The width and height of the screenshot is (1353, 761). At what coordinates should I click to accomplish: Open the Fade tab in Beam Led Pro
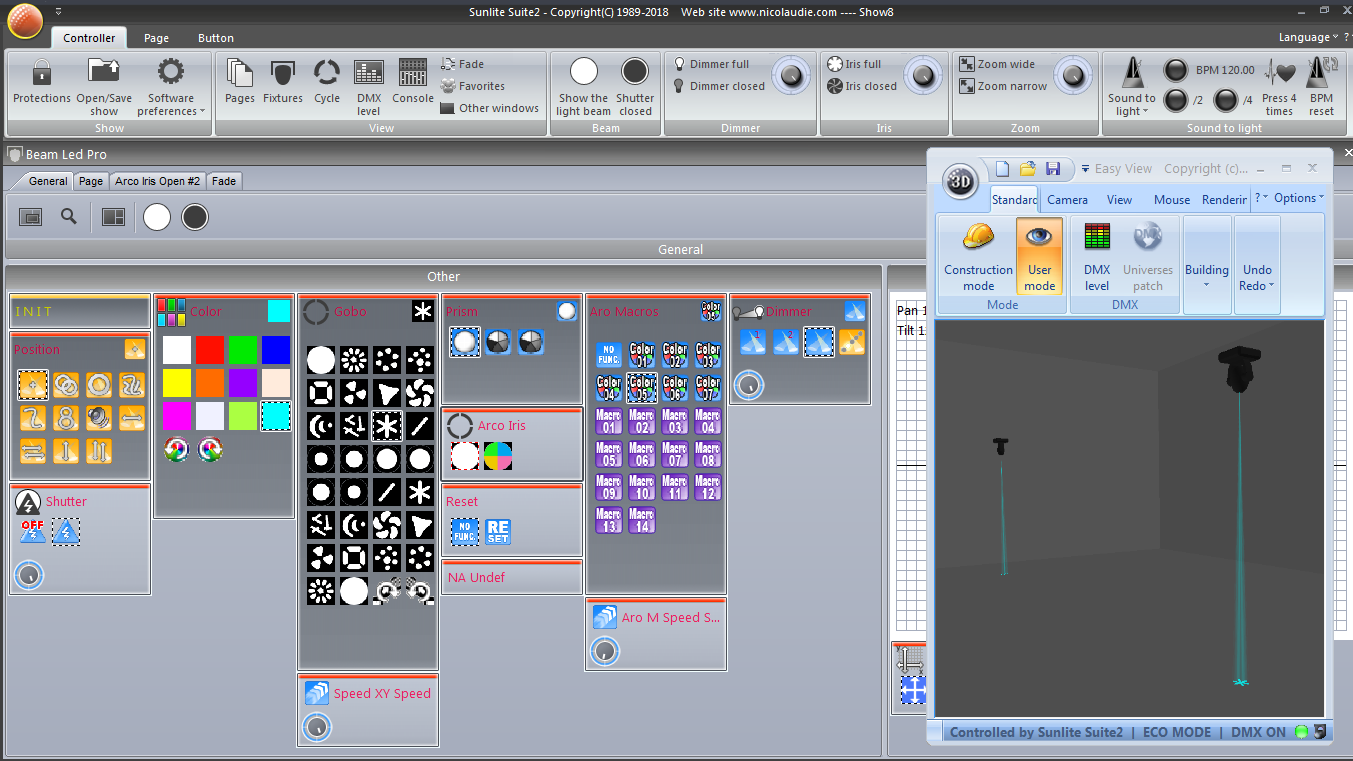(224, 181)
